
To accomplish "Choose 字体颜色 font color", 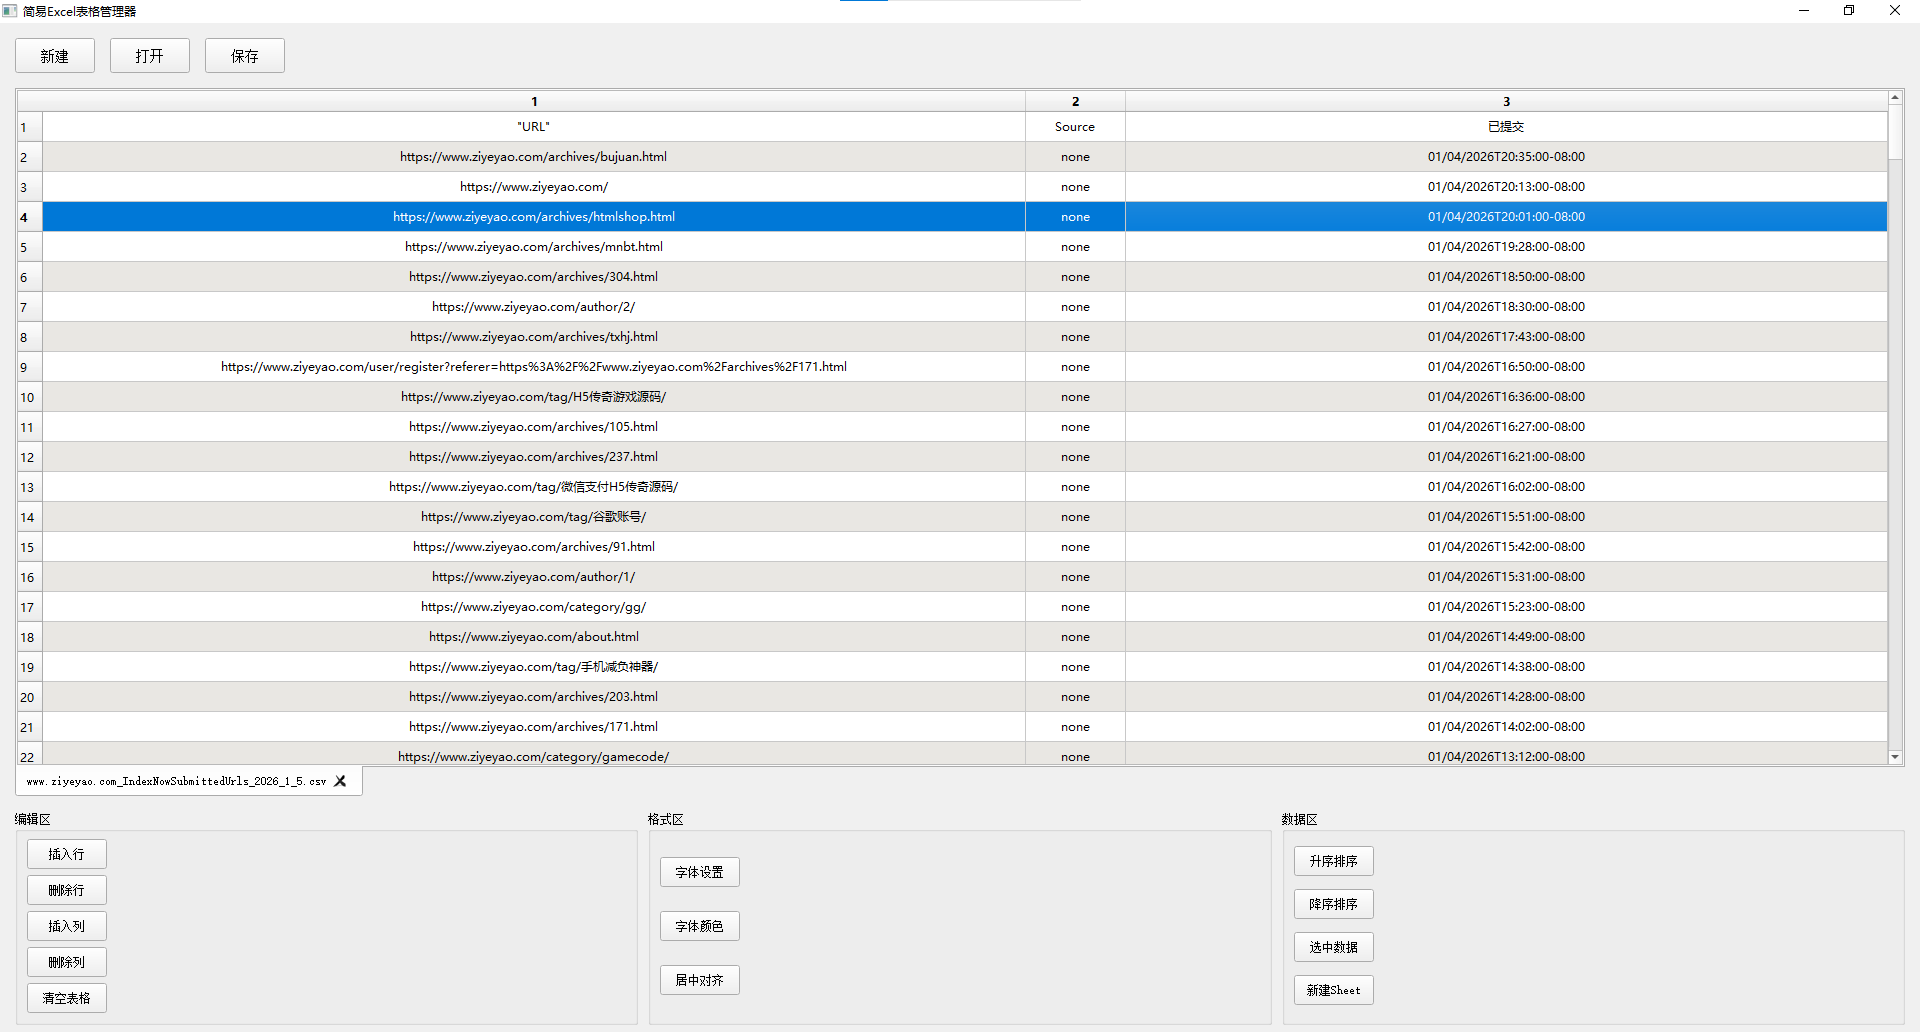I will click(x=699, y=926).
